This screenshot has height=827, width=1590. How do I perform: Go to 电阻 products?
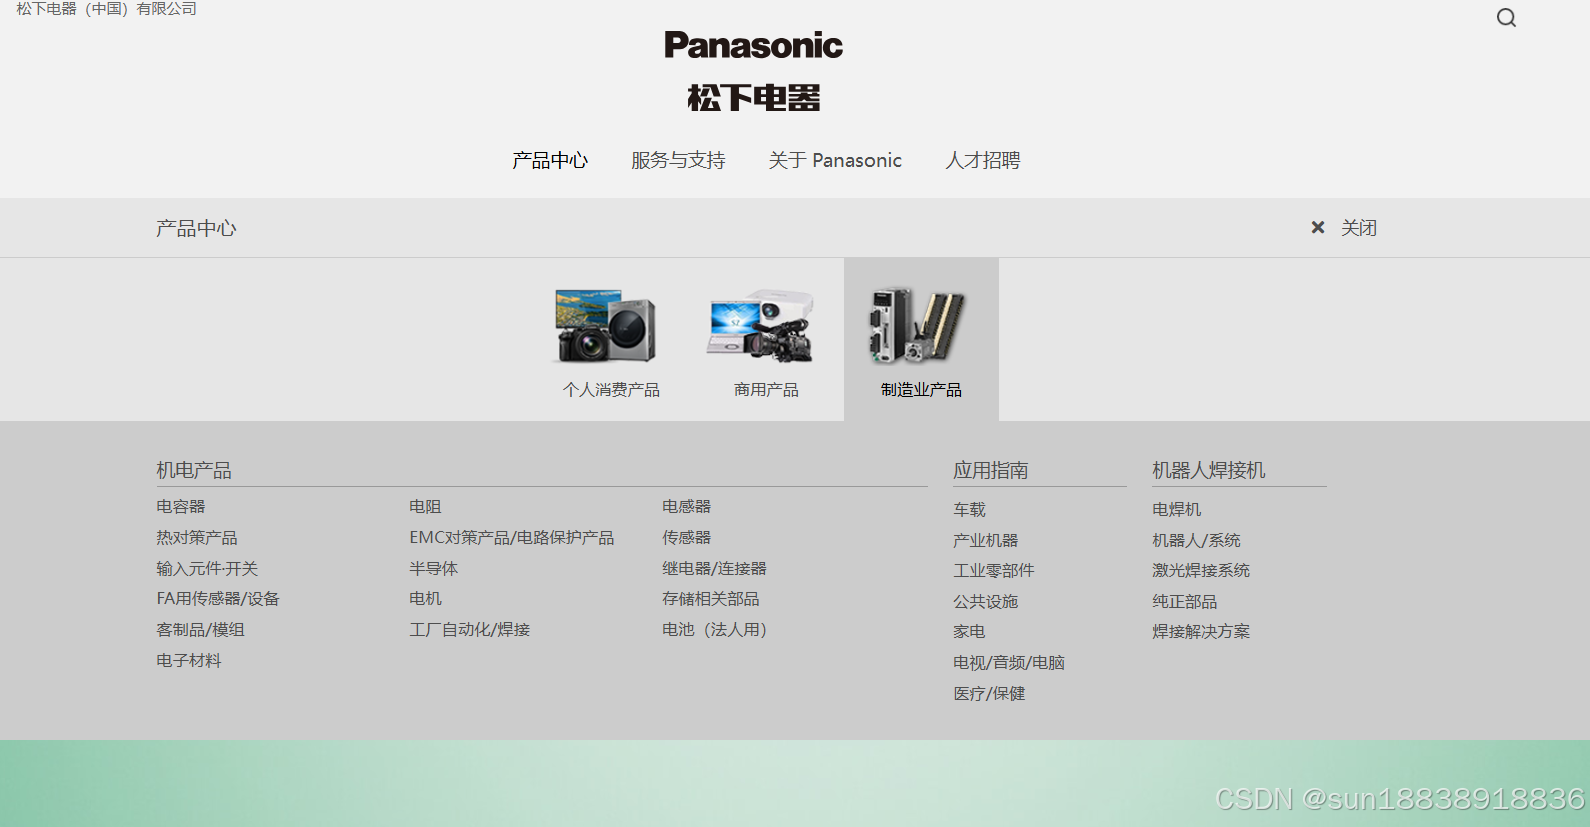[425, 507]
